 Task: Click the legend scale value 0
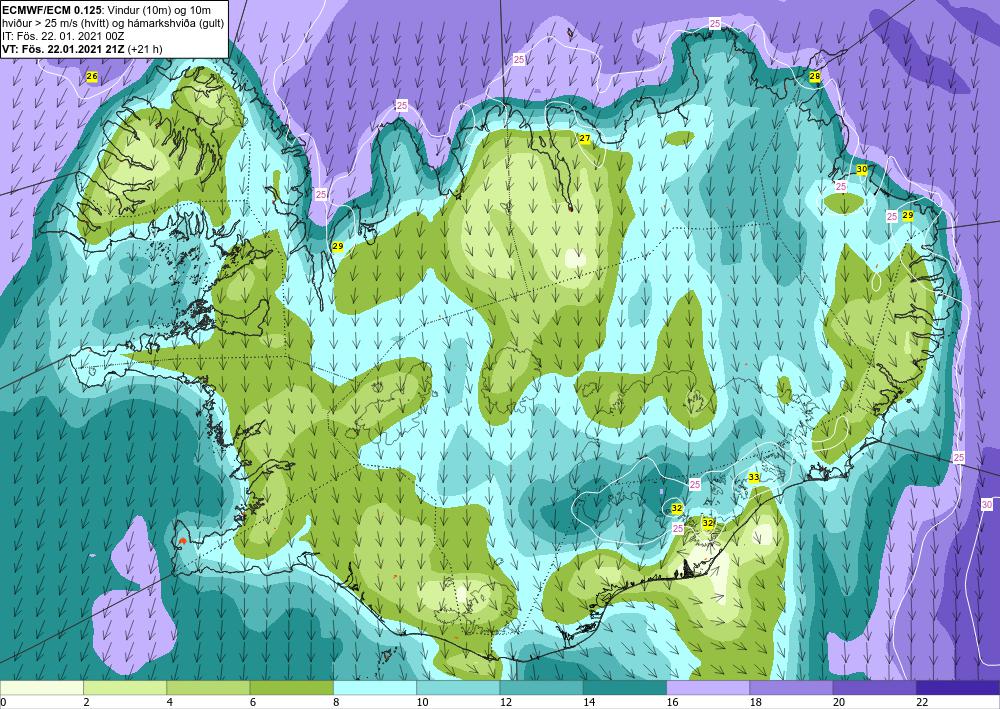[3, 702]
